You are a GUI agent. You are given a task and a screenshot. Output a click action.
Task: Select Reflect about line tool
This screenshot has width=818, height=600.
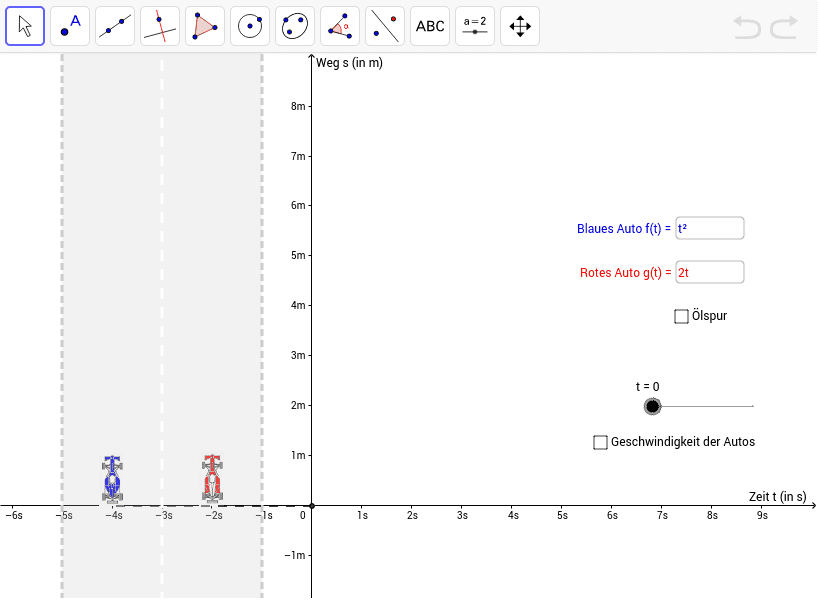point(385,26)
